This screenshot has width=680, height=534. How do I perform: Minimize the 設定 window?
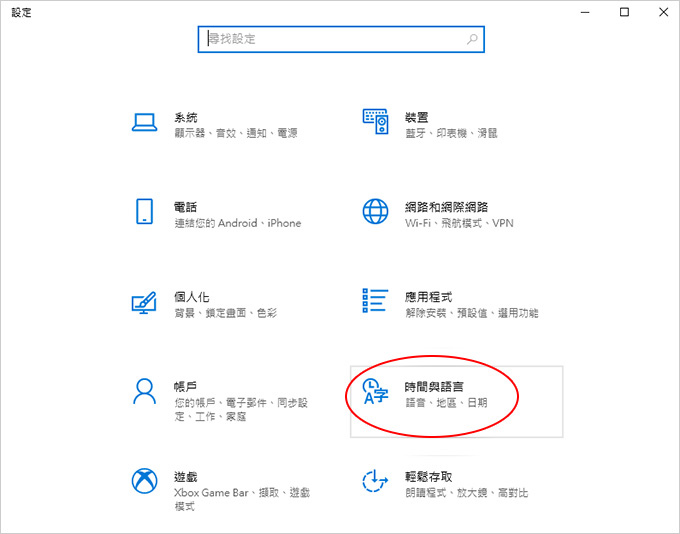tap(585, 12)
